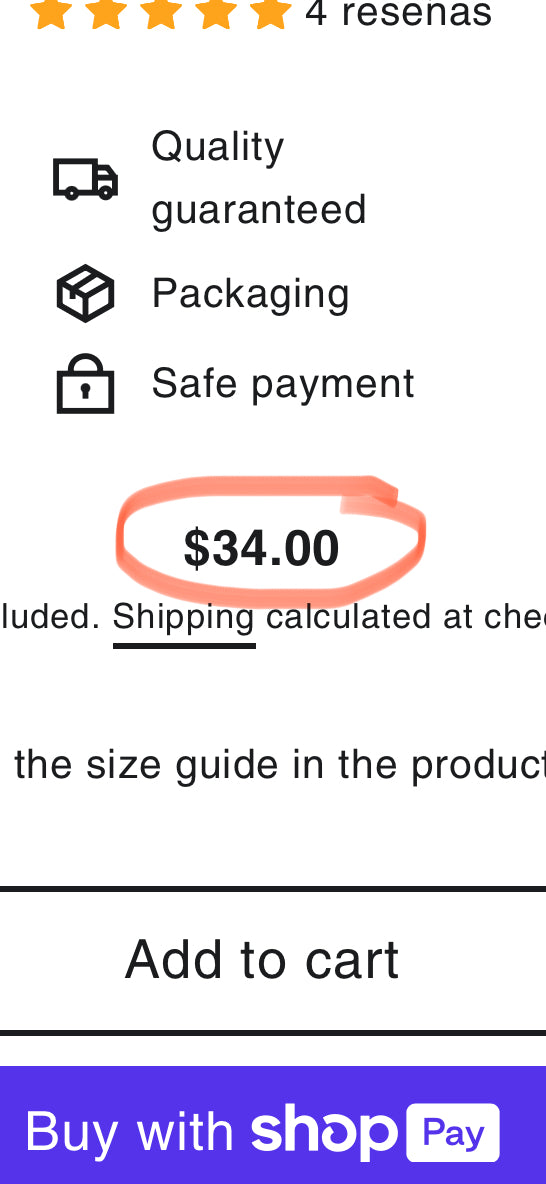Click the fifth star in the rating
This screenshot has height=1184, width=546.
271,14
